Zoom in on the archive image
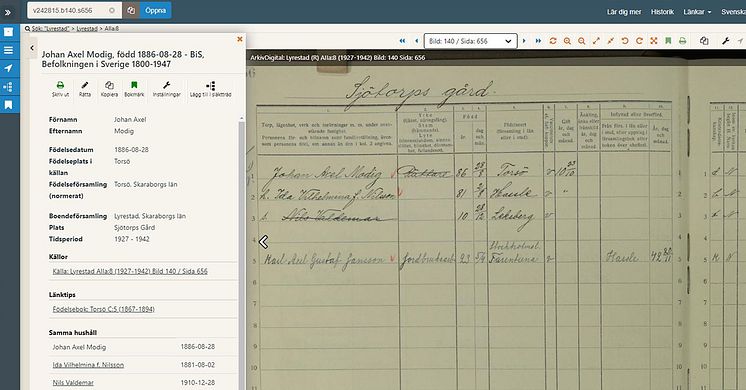The height and width of the screenshot is (390, 746). (x=567, y=41)
